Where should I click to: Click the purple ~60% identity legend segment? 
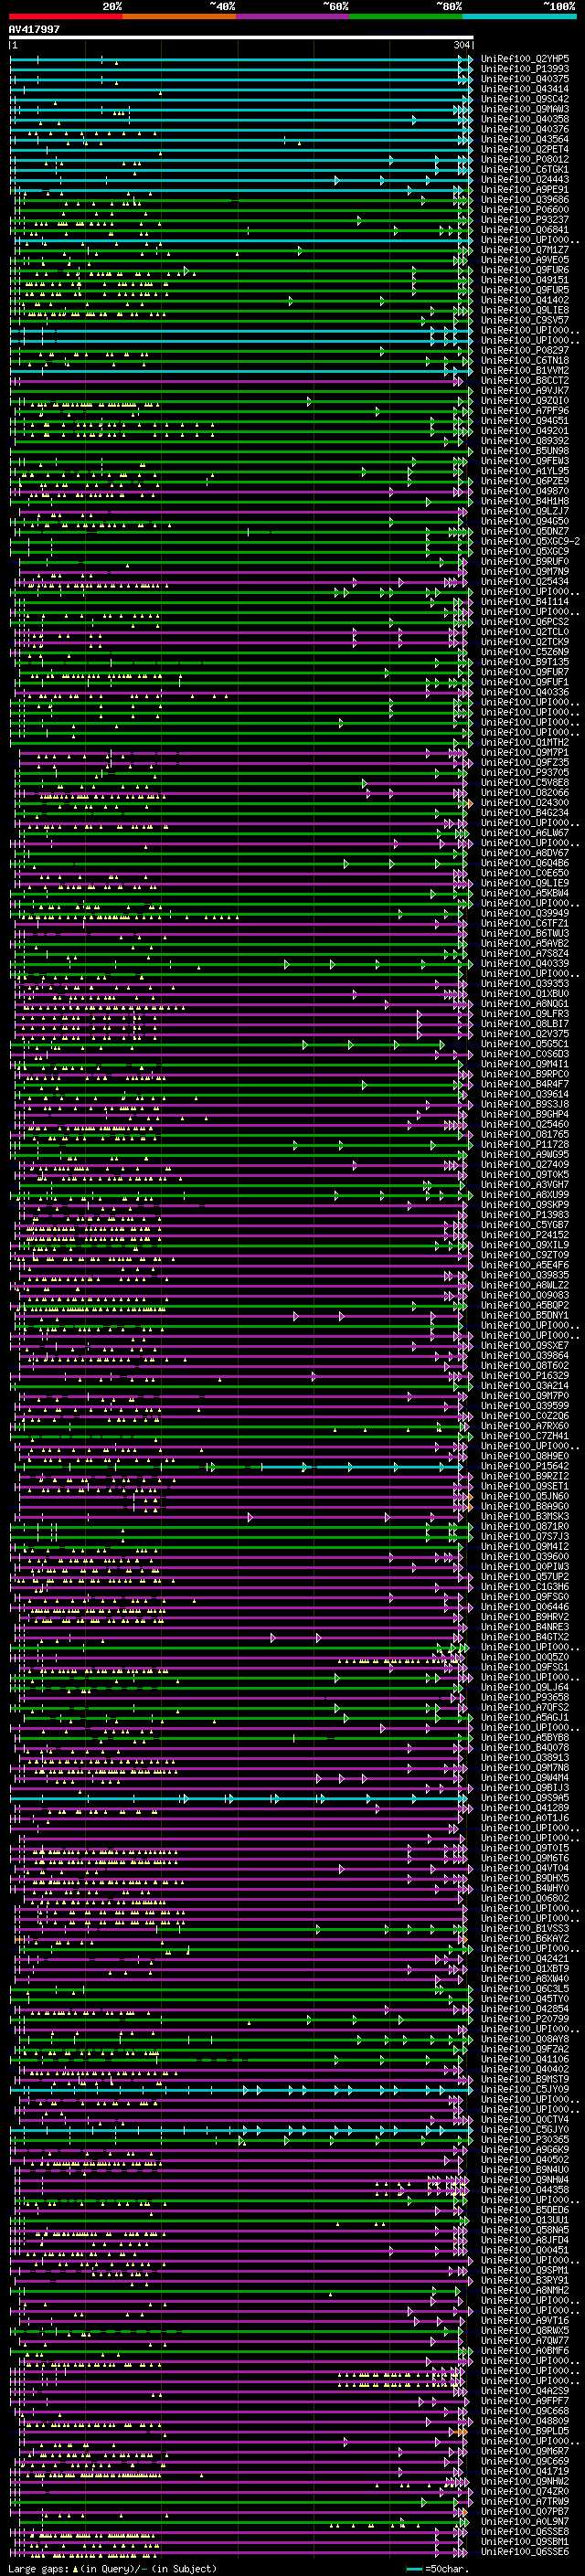pos(293,16)
